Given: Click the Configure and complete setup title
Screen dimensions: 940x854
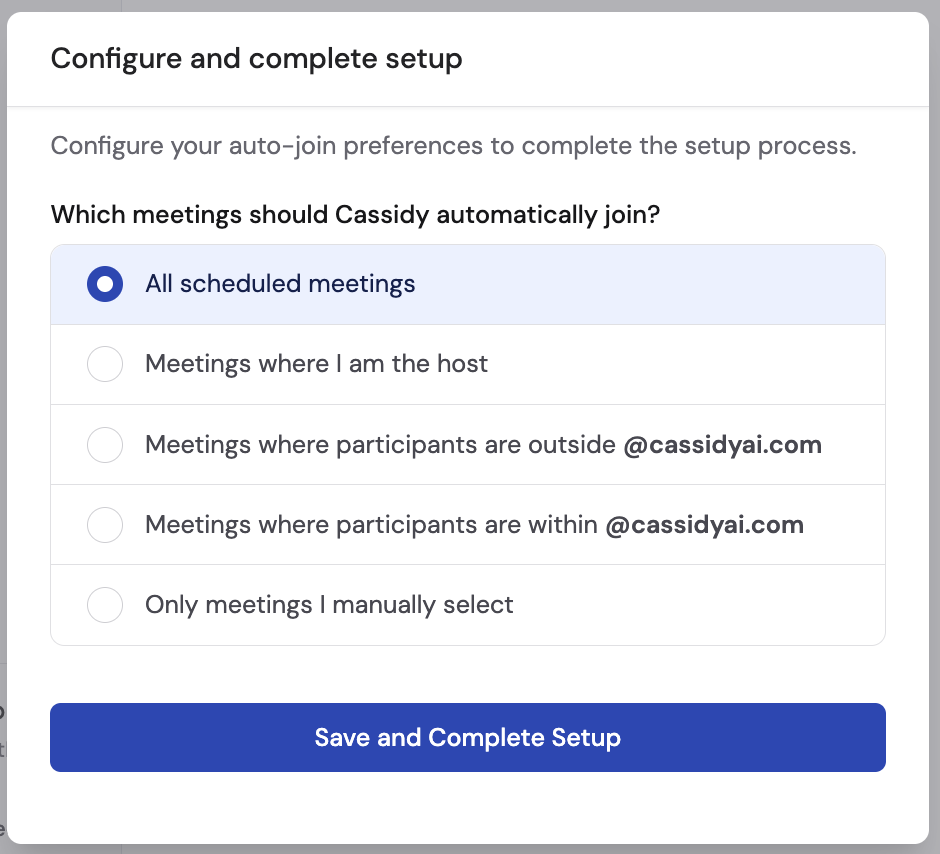Looking at the screenshot, I should (256, 59).
